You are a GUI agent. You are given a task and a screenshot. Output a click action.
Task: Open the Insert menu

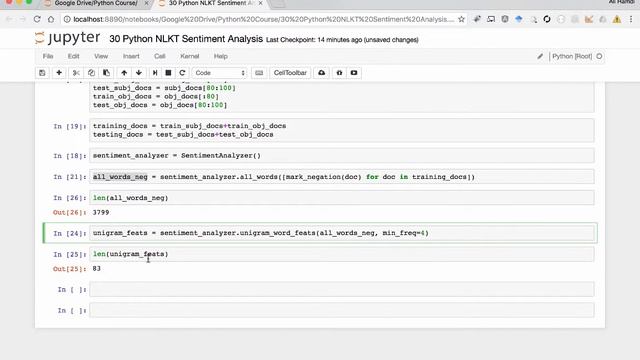[x=131, y=56]
